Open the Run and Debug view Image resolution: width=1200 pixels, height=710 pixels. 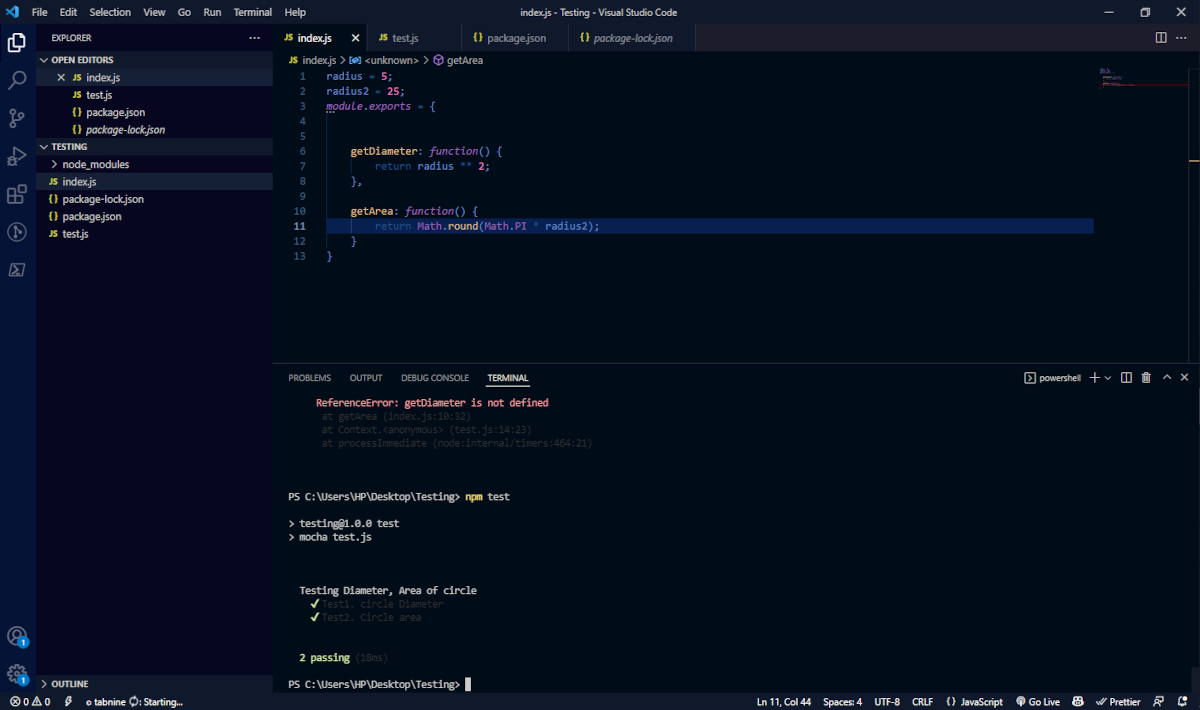[x=16, y=155]
